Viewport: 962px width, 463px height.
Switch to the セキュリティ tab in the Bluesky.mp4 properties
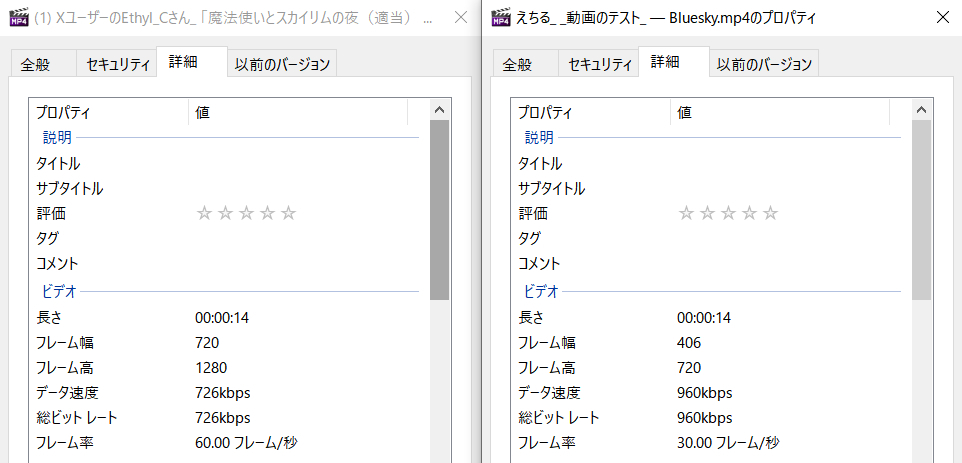(601, 64)
